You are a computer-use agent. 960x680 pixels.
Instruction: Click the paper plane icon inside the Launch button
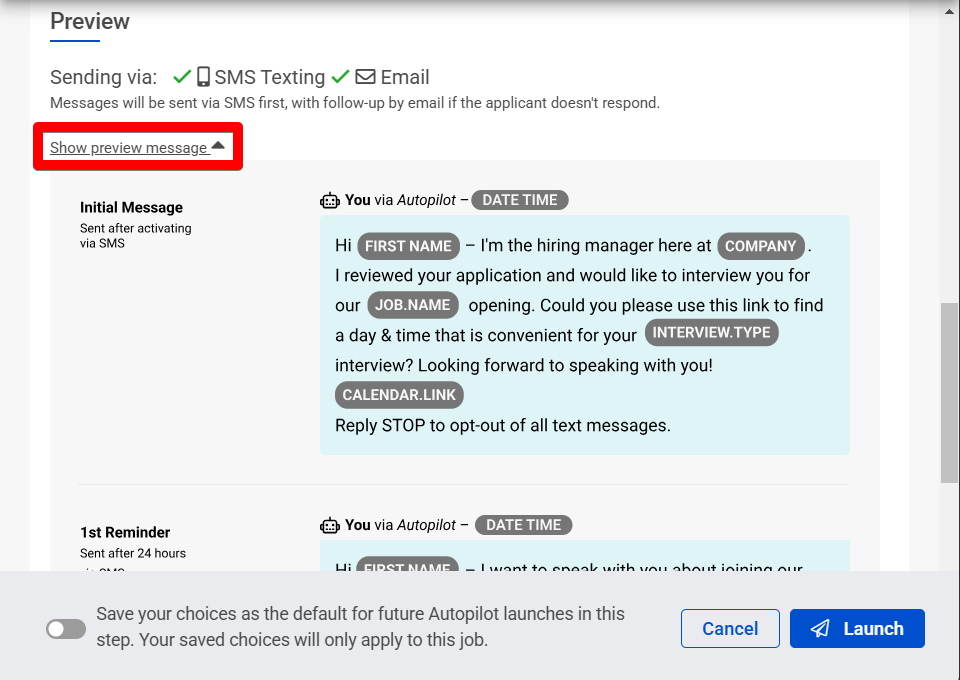pyautogui.click(x=820, y=628)
